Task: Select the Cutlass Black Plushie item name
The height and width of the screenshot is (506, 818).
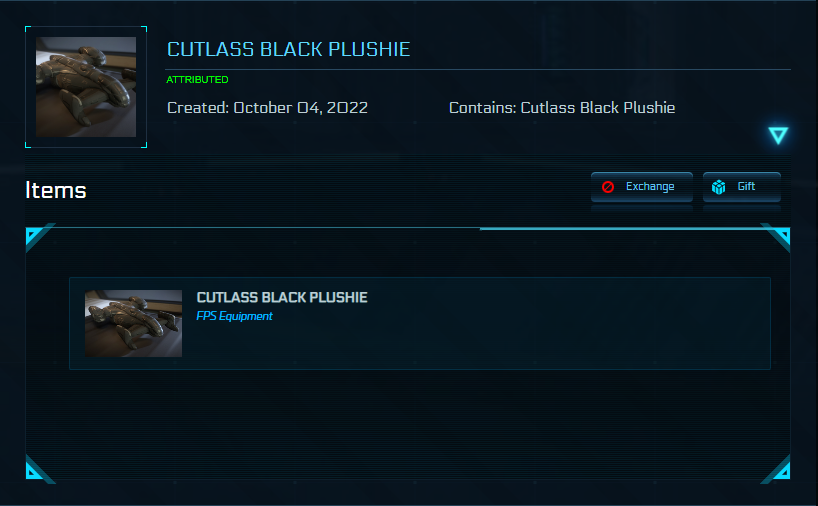Action: (282, 297)
